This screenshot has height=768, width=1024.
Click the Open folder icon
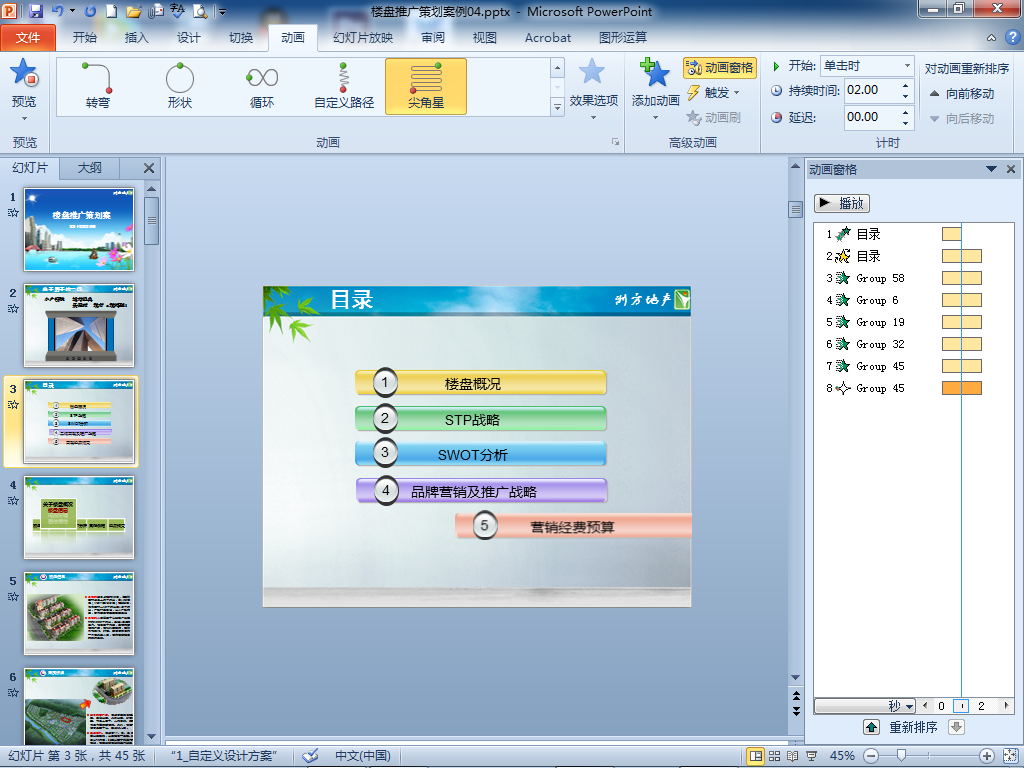coord(133,11)
